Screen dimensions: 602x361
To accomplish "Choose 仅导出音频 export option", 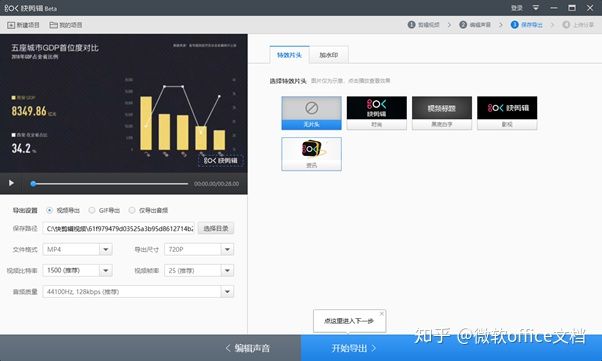I will 132,210.
